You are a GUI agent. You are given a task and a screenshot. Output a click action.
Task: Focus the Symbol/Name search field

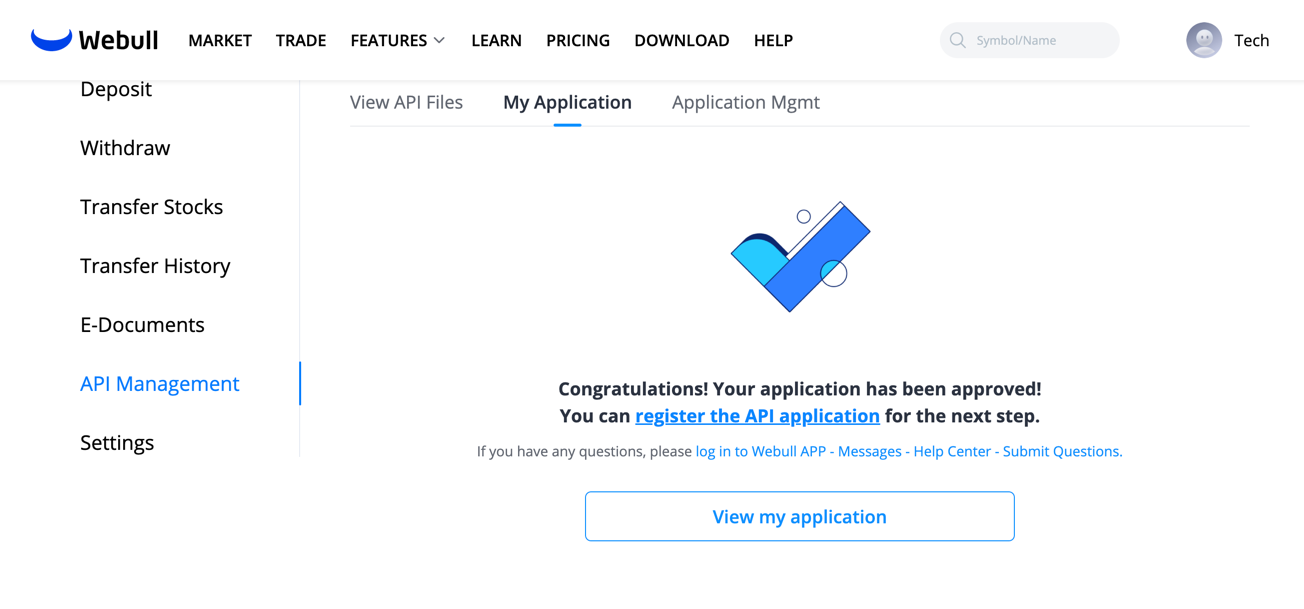[1040, 40]
